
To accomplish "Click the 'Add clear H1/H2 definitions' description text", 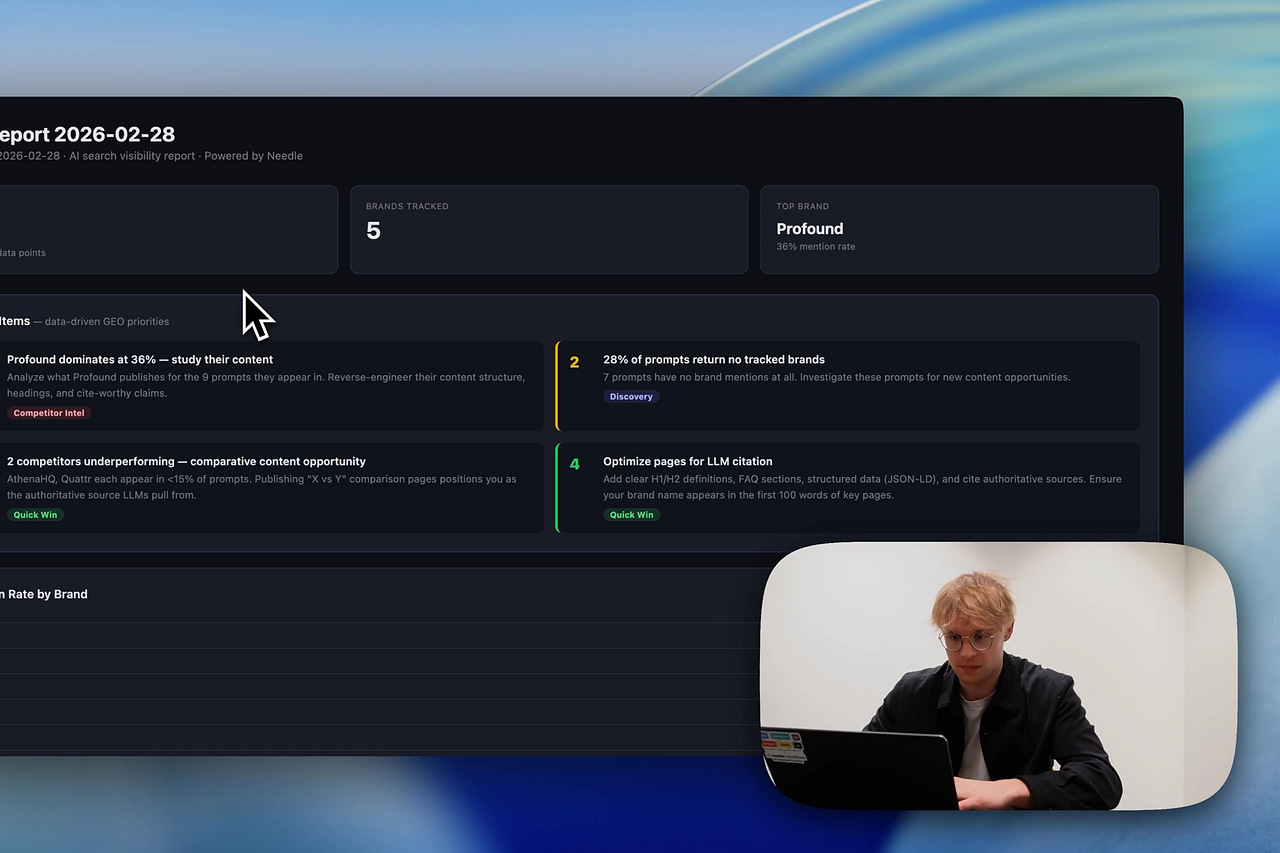I will (x=862, y=487).
